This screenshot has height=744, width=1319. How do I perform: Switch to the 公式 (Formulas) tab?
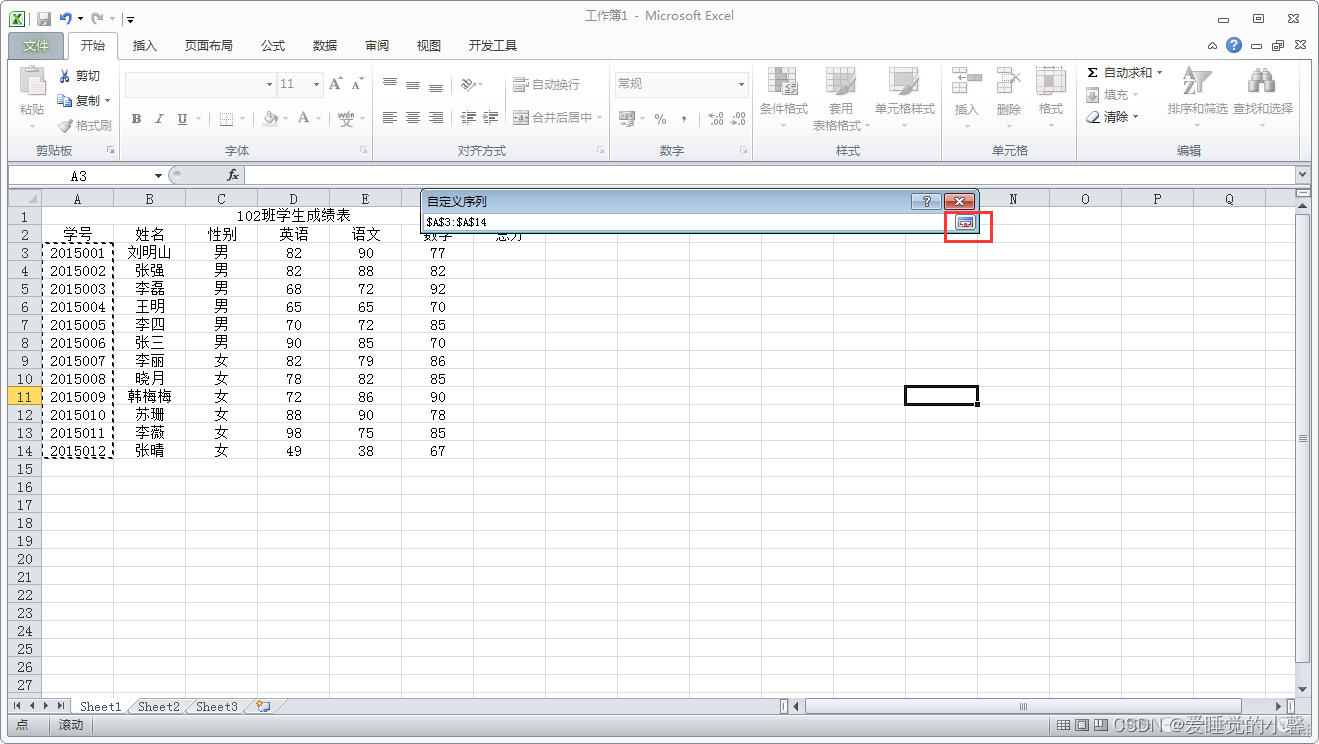[273, 46]
